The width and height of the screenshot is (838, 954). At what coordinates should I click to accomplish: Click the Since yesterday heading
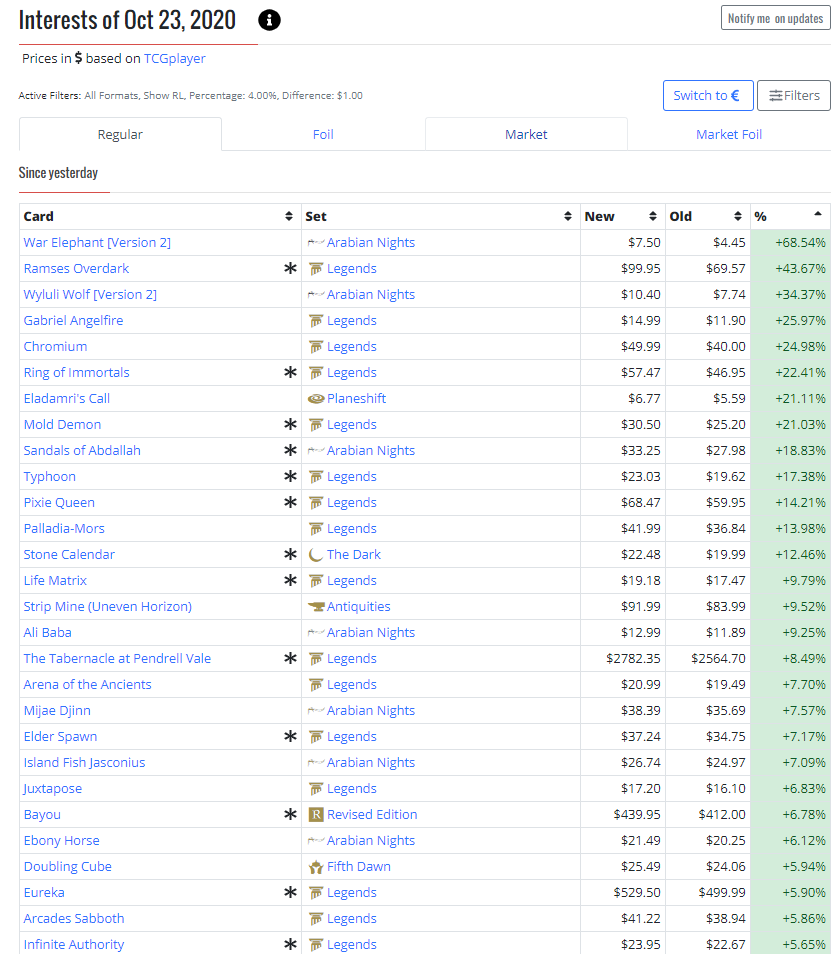58,173
